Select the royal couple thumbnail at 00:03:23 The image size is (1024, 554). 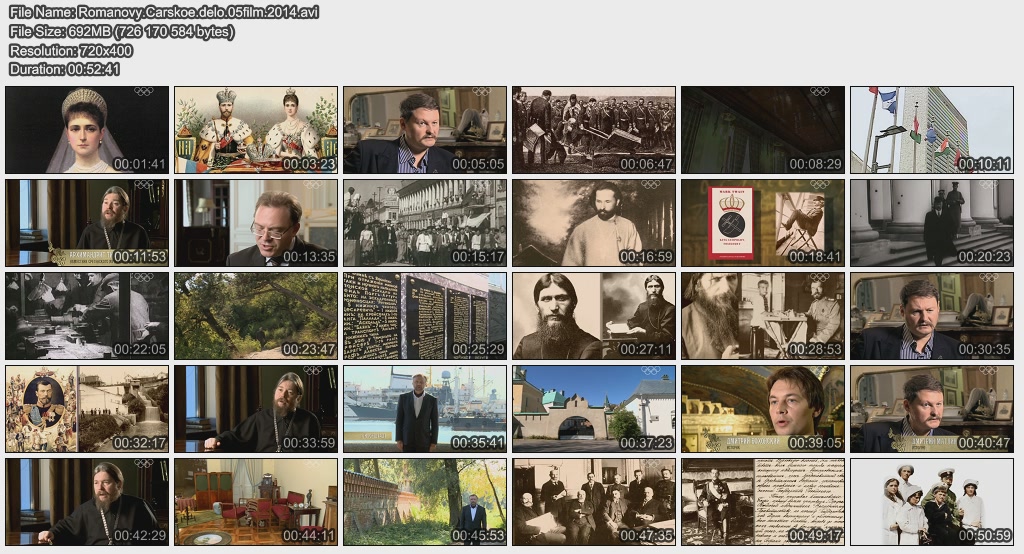point(256,130)
